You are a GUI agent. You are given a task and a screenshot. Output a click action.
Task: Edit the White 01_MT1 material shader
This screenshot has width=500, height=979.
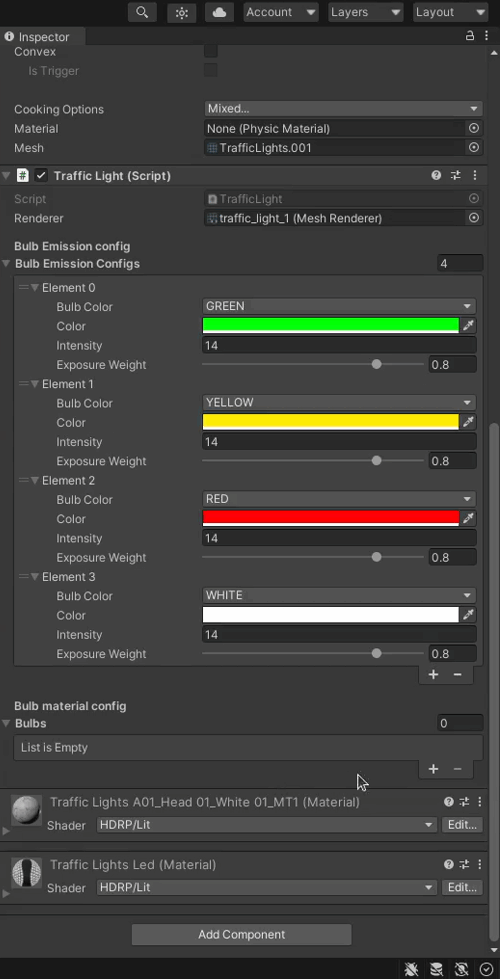[462, 825]
